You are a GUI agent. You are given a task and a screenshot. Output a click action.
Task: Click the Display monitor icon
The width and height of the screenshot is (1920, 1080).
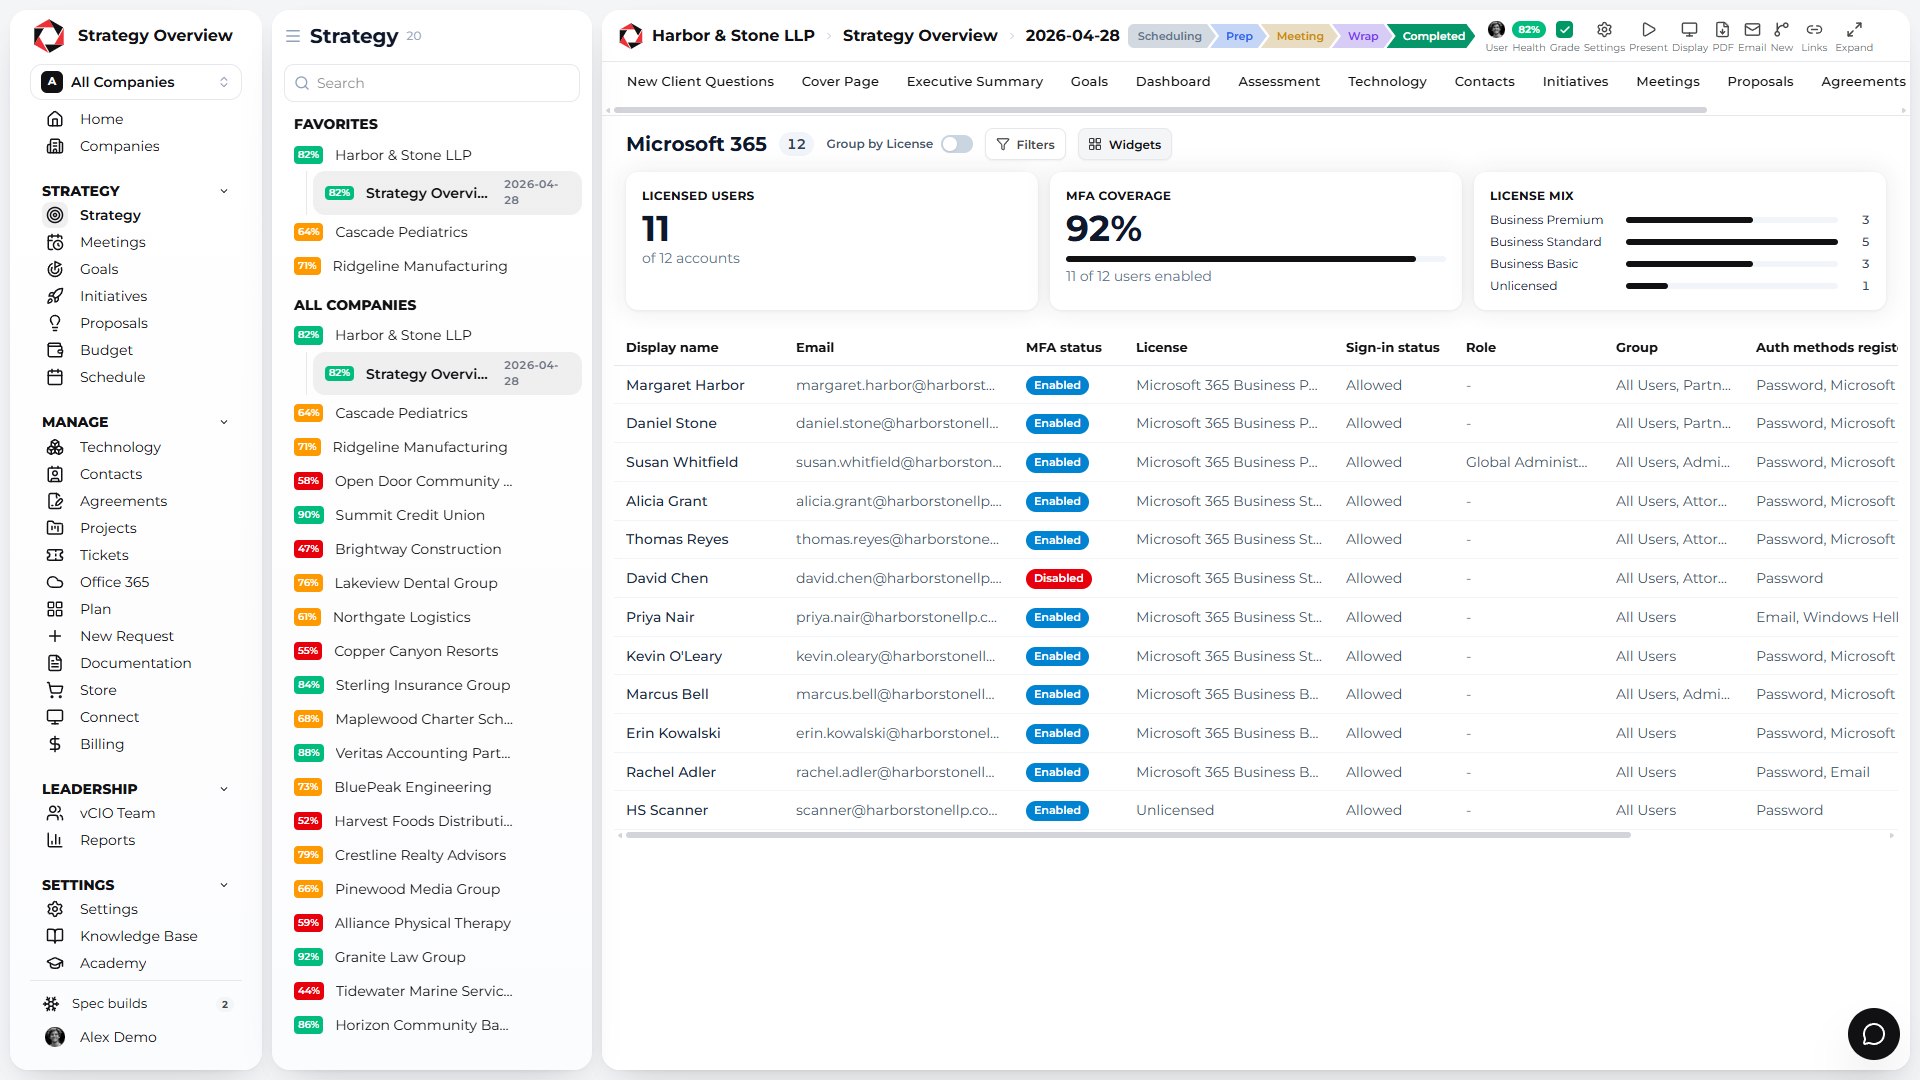tap(1689, 30)
